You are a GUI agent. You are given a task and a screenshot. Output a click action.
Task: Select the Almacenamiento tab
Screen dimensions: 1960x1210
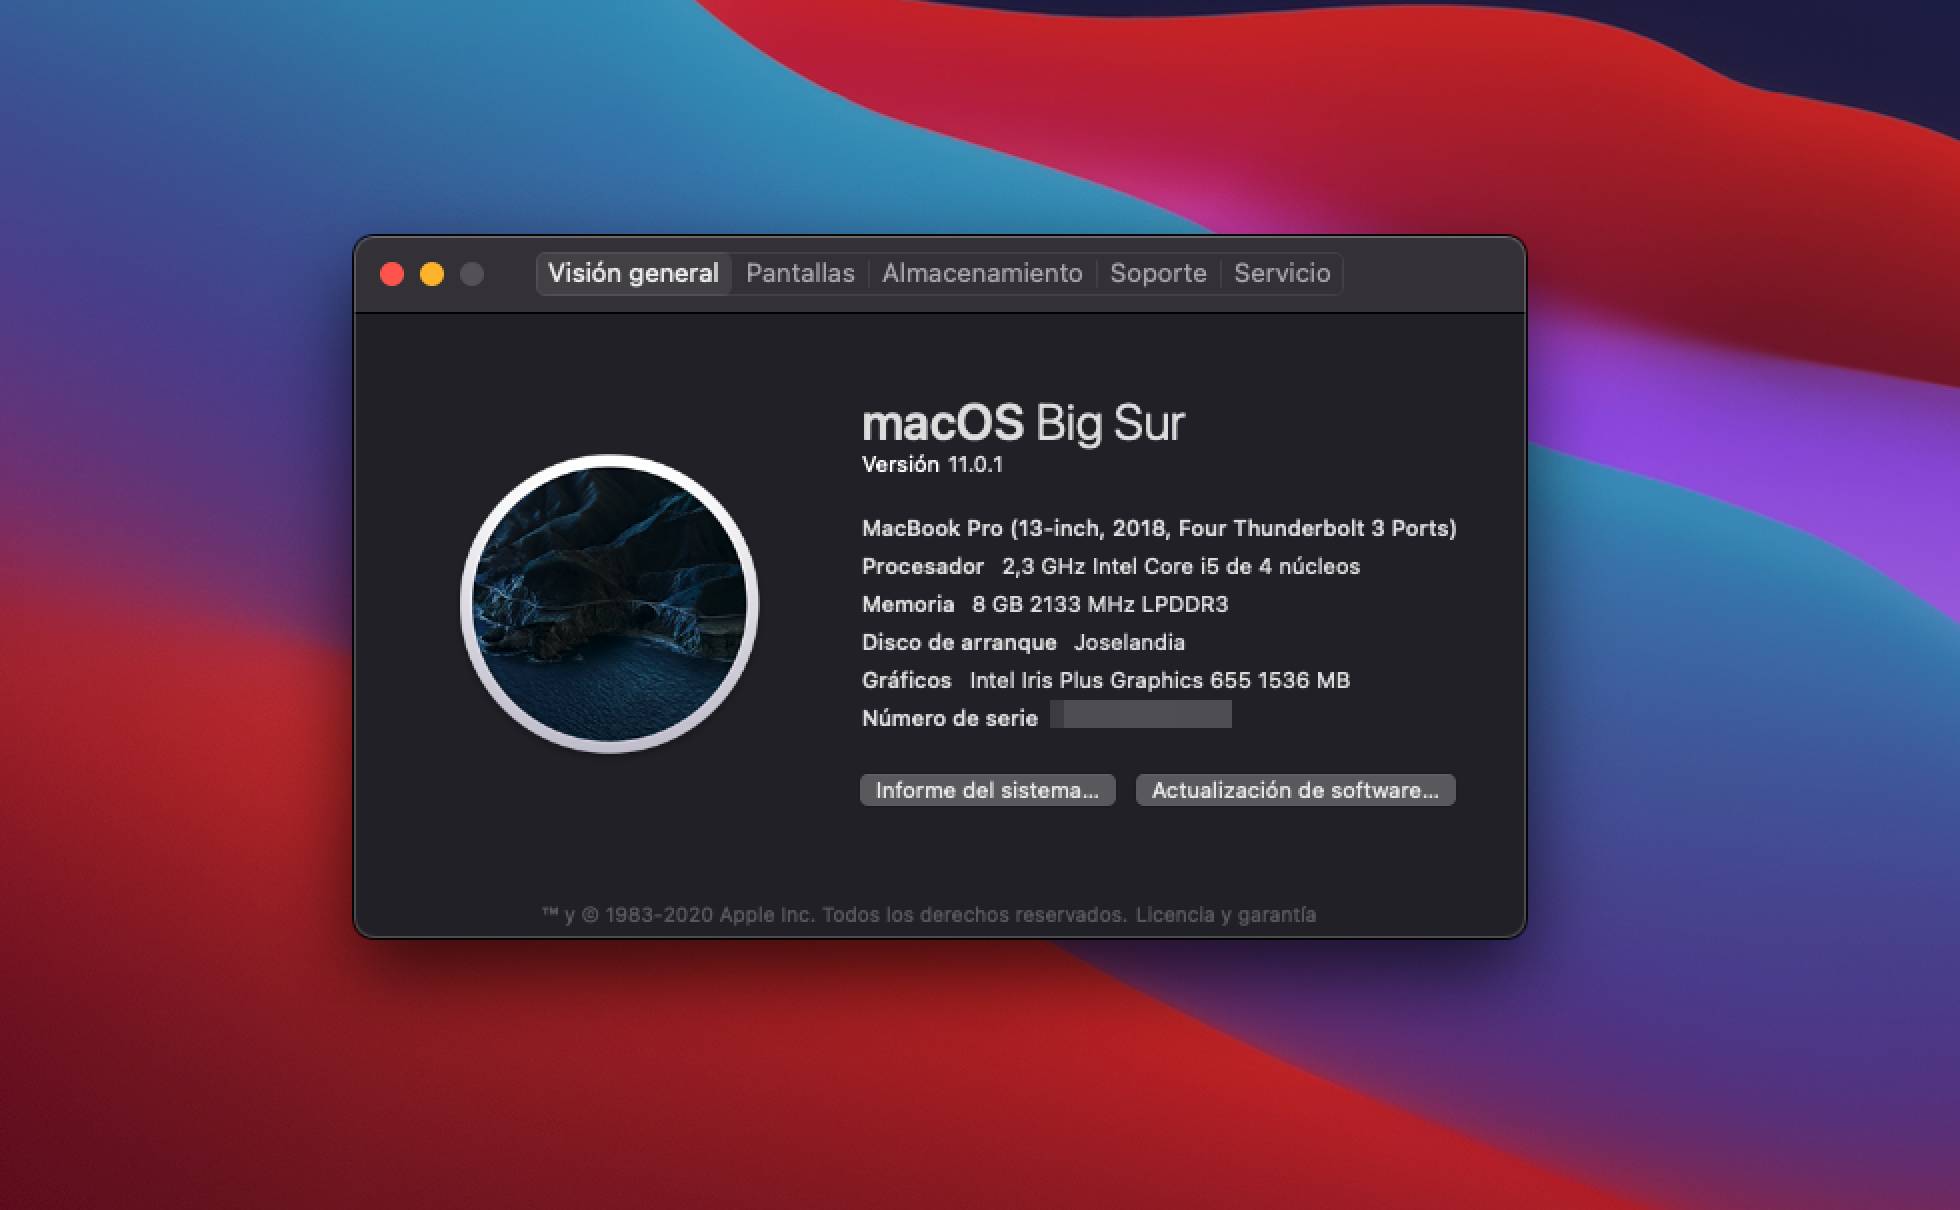[x=982, y=273]
